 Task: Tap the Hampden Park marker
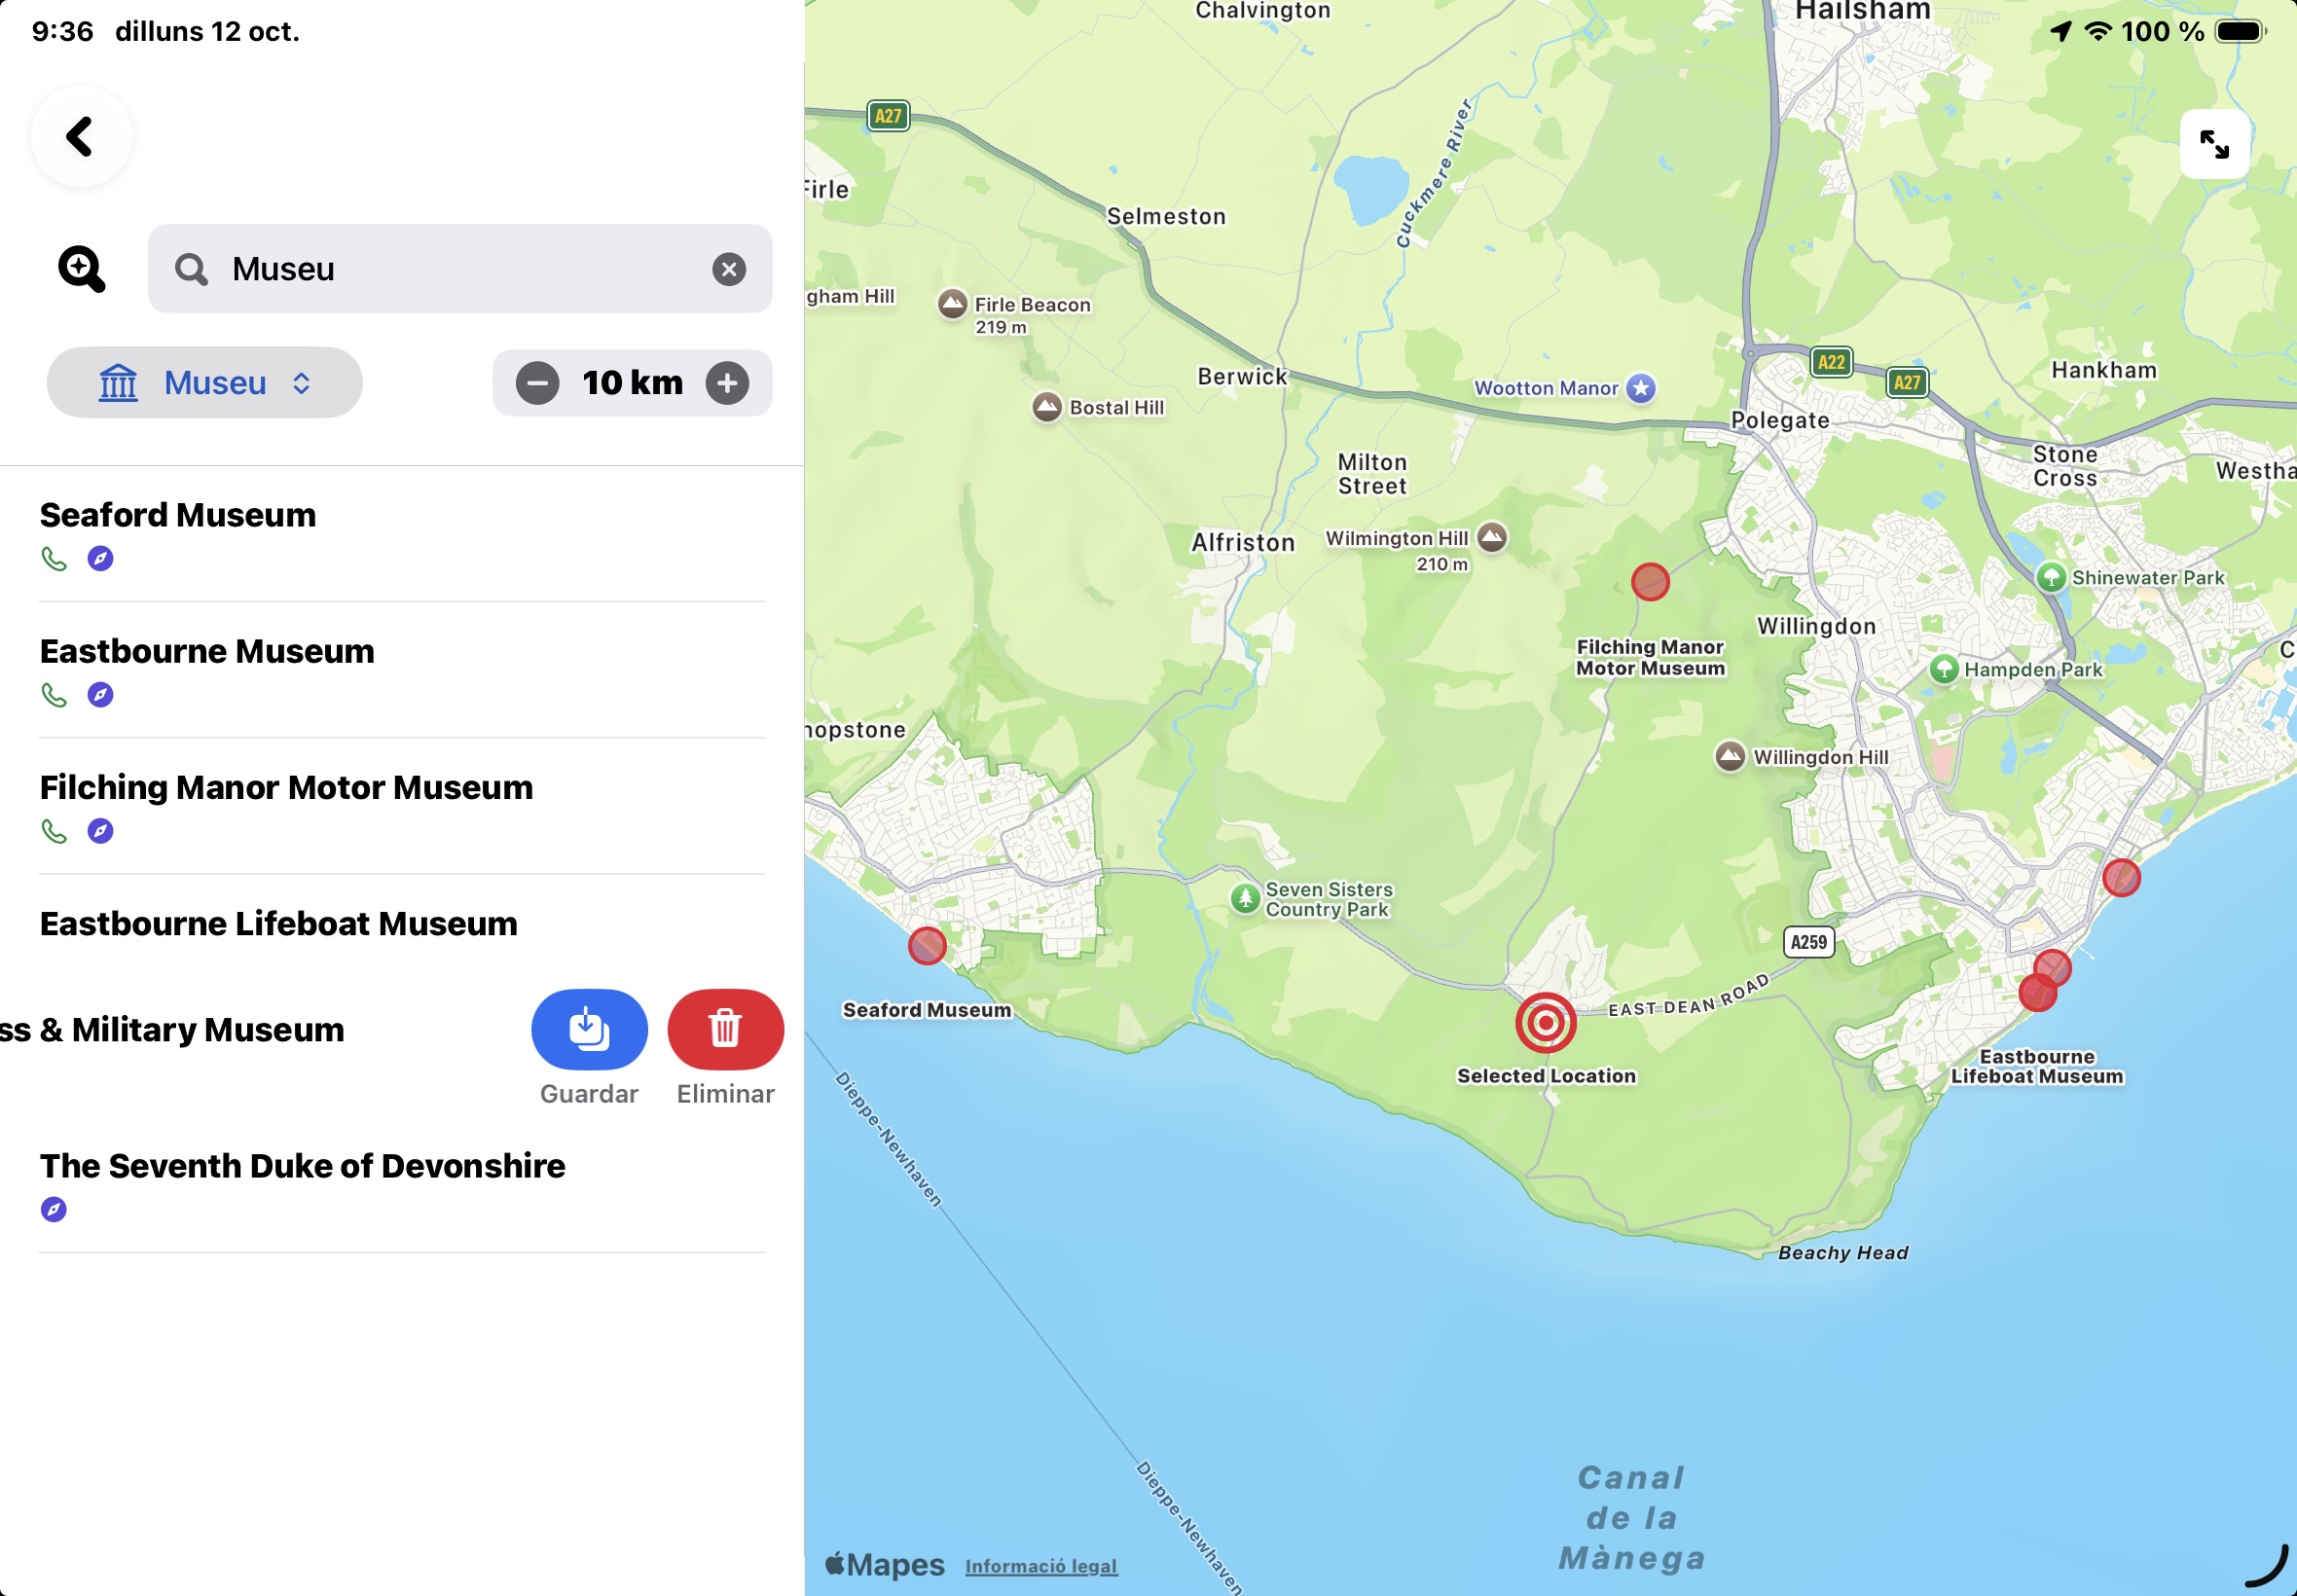click(x=1943, y=669)
